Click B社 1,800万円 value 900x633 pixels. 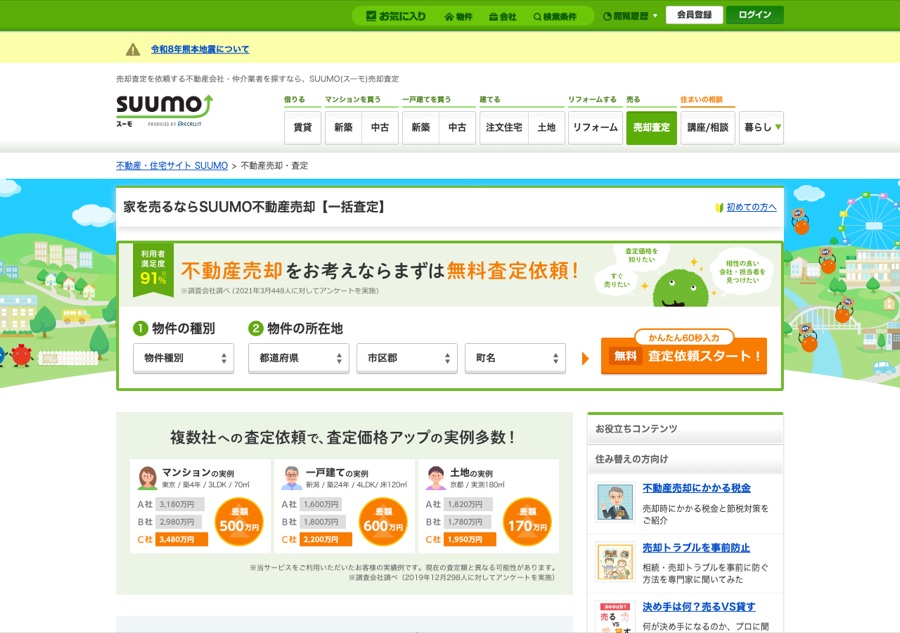click(x=321, y=522)
